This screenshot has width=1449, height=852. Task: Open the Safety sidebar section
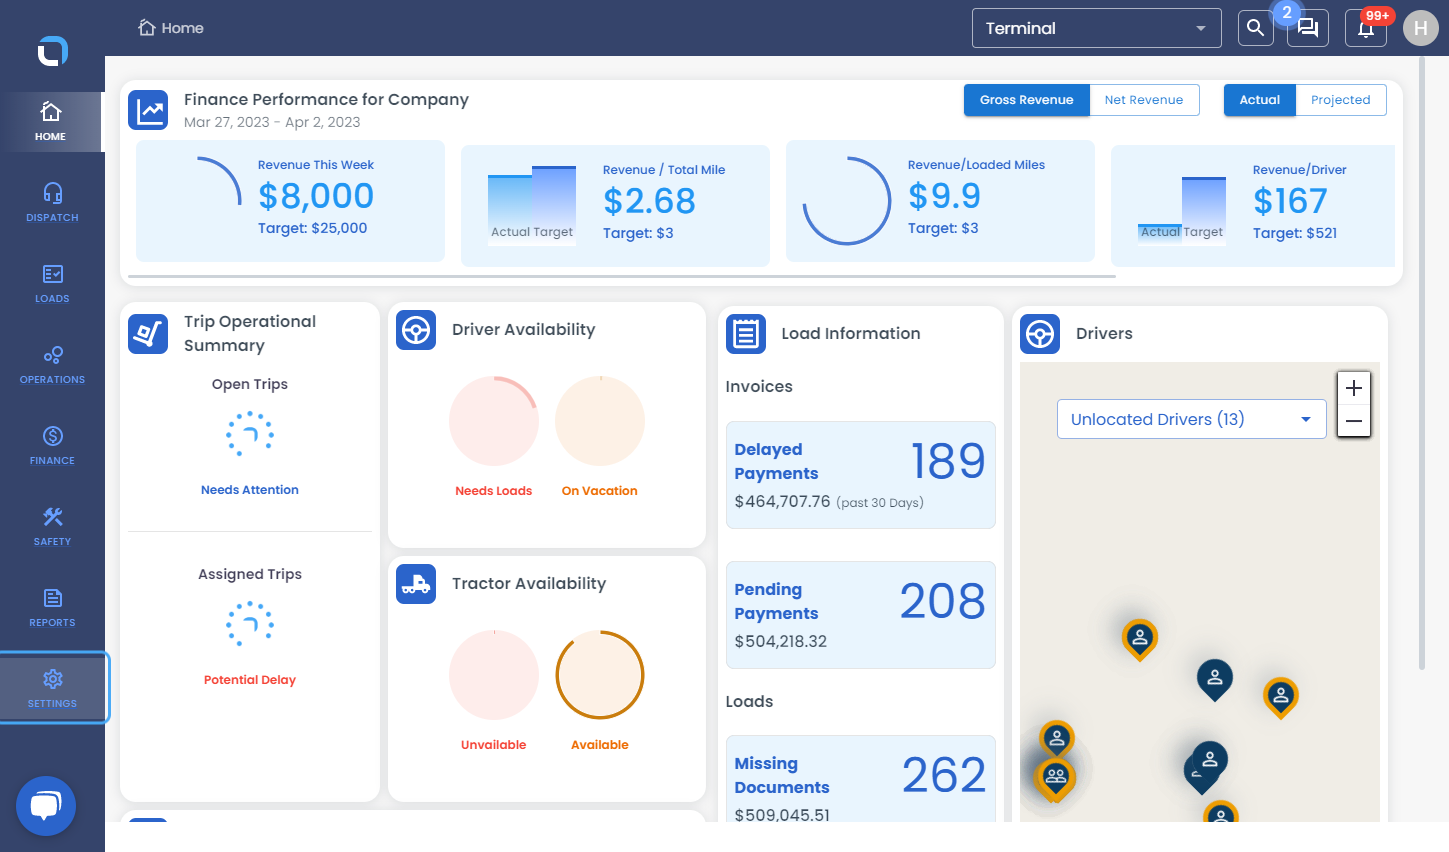click(x=52, y=526)
